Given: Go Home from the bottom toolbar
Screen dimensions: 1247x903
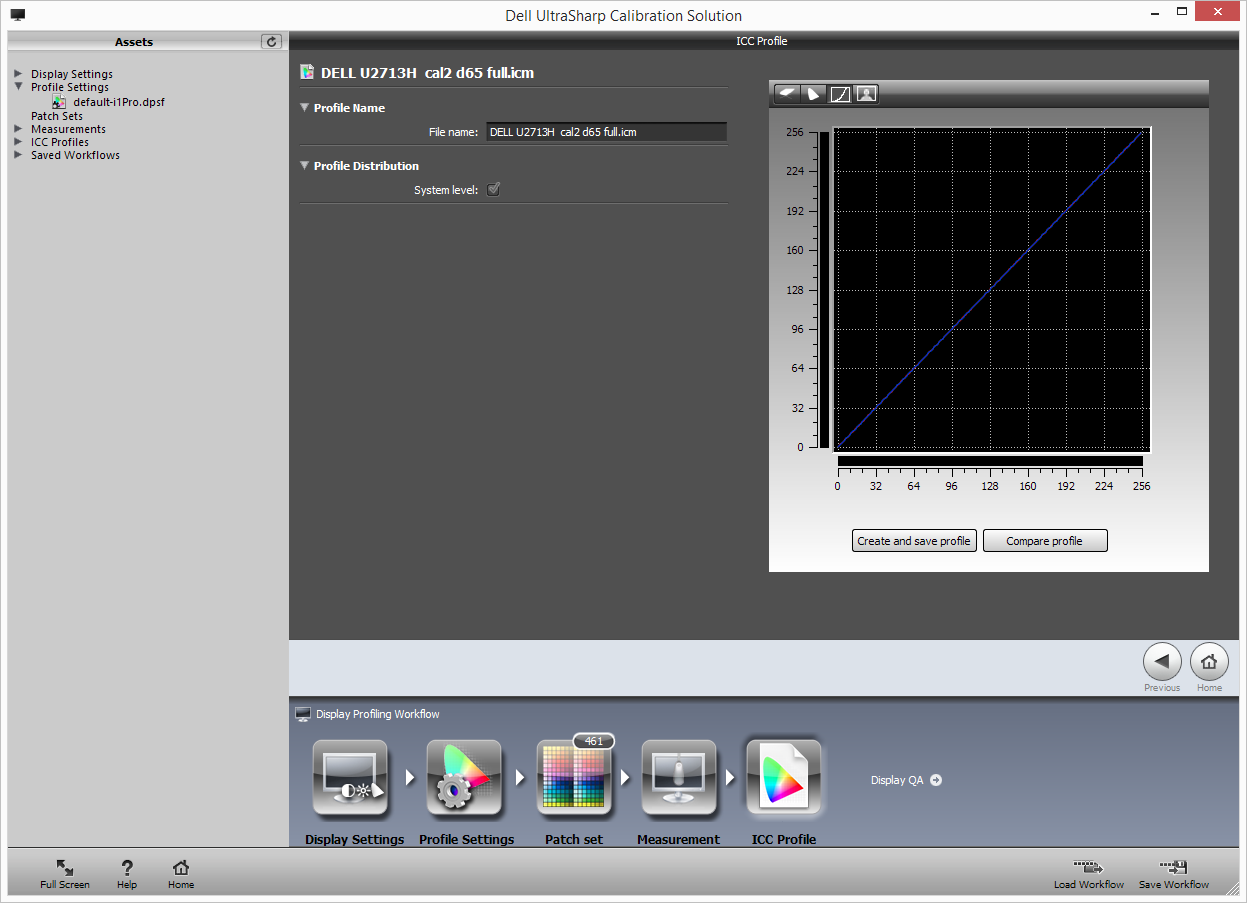Looking at the screenshot, I should tap(181, 874).
